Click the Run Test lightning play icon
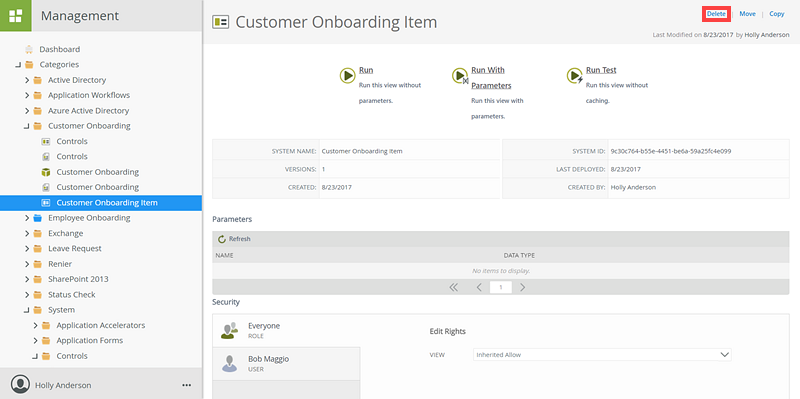800x399 pixels. [x=574, y=76]
